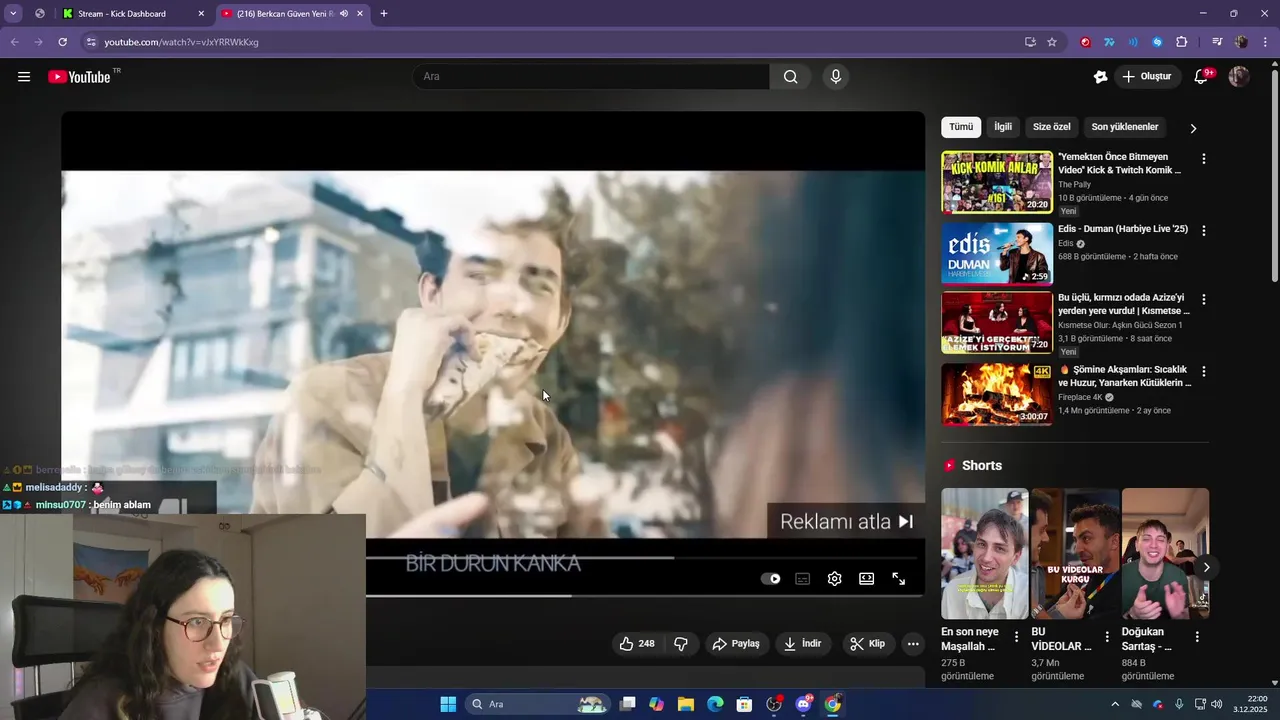Show hidden system tray icons chevron

[1115, 704]
